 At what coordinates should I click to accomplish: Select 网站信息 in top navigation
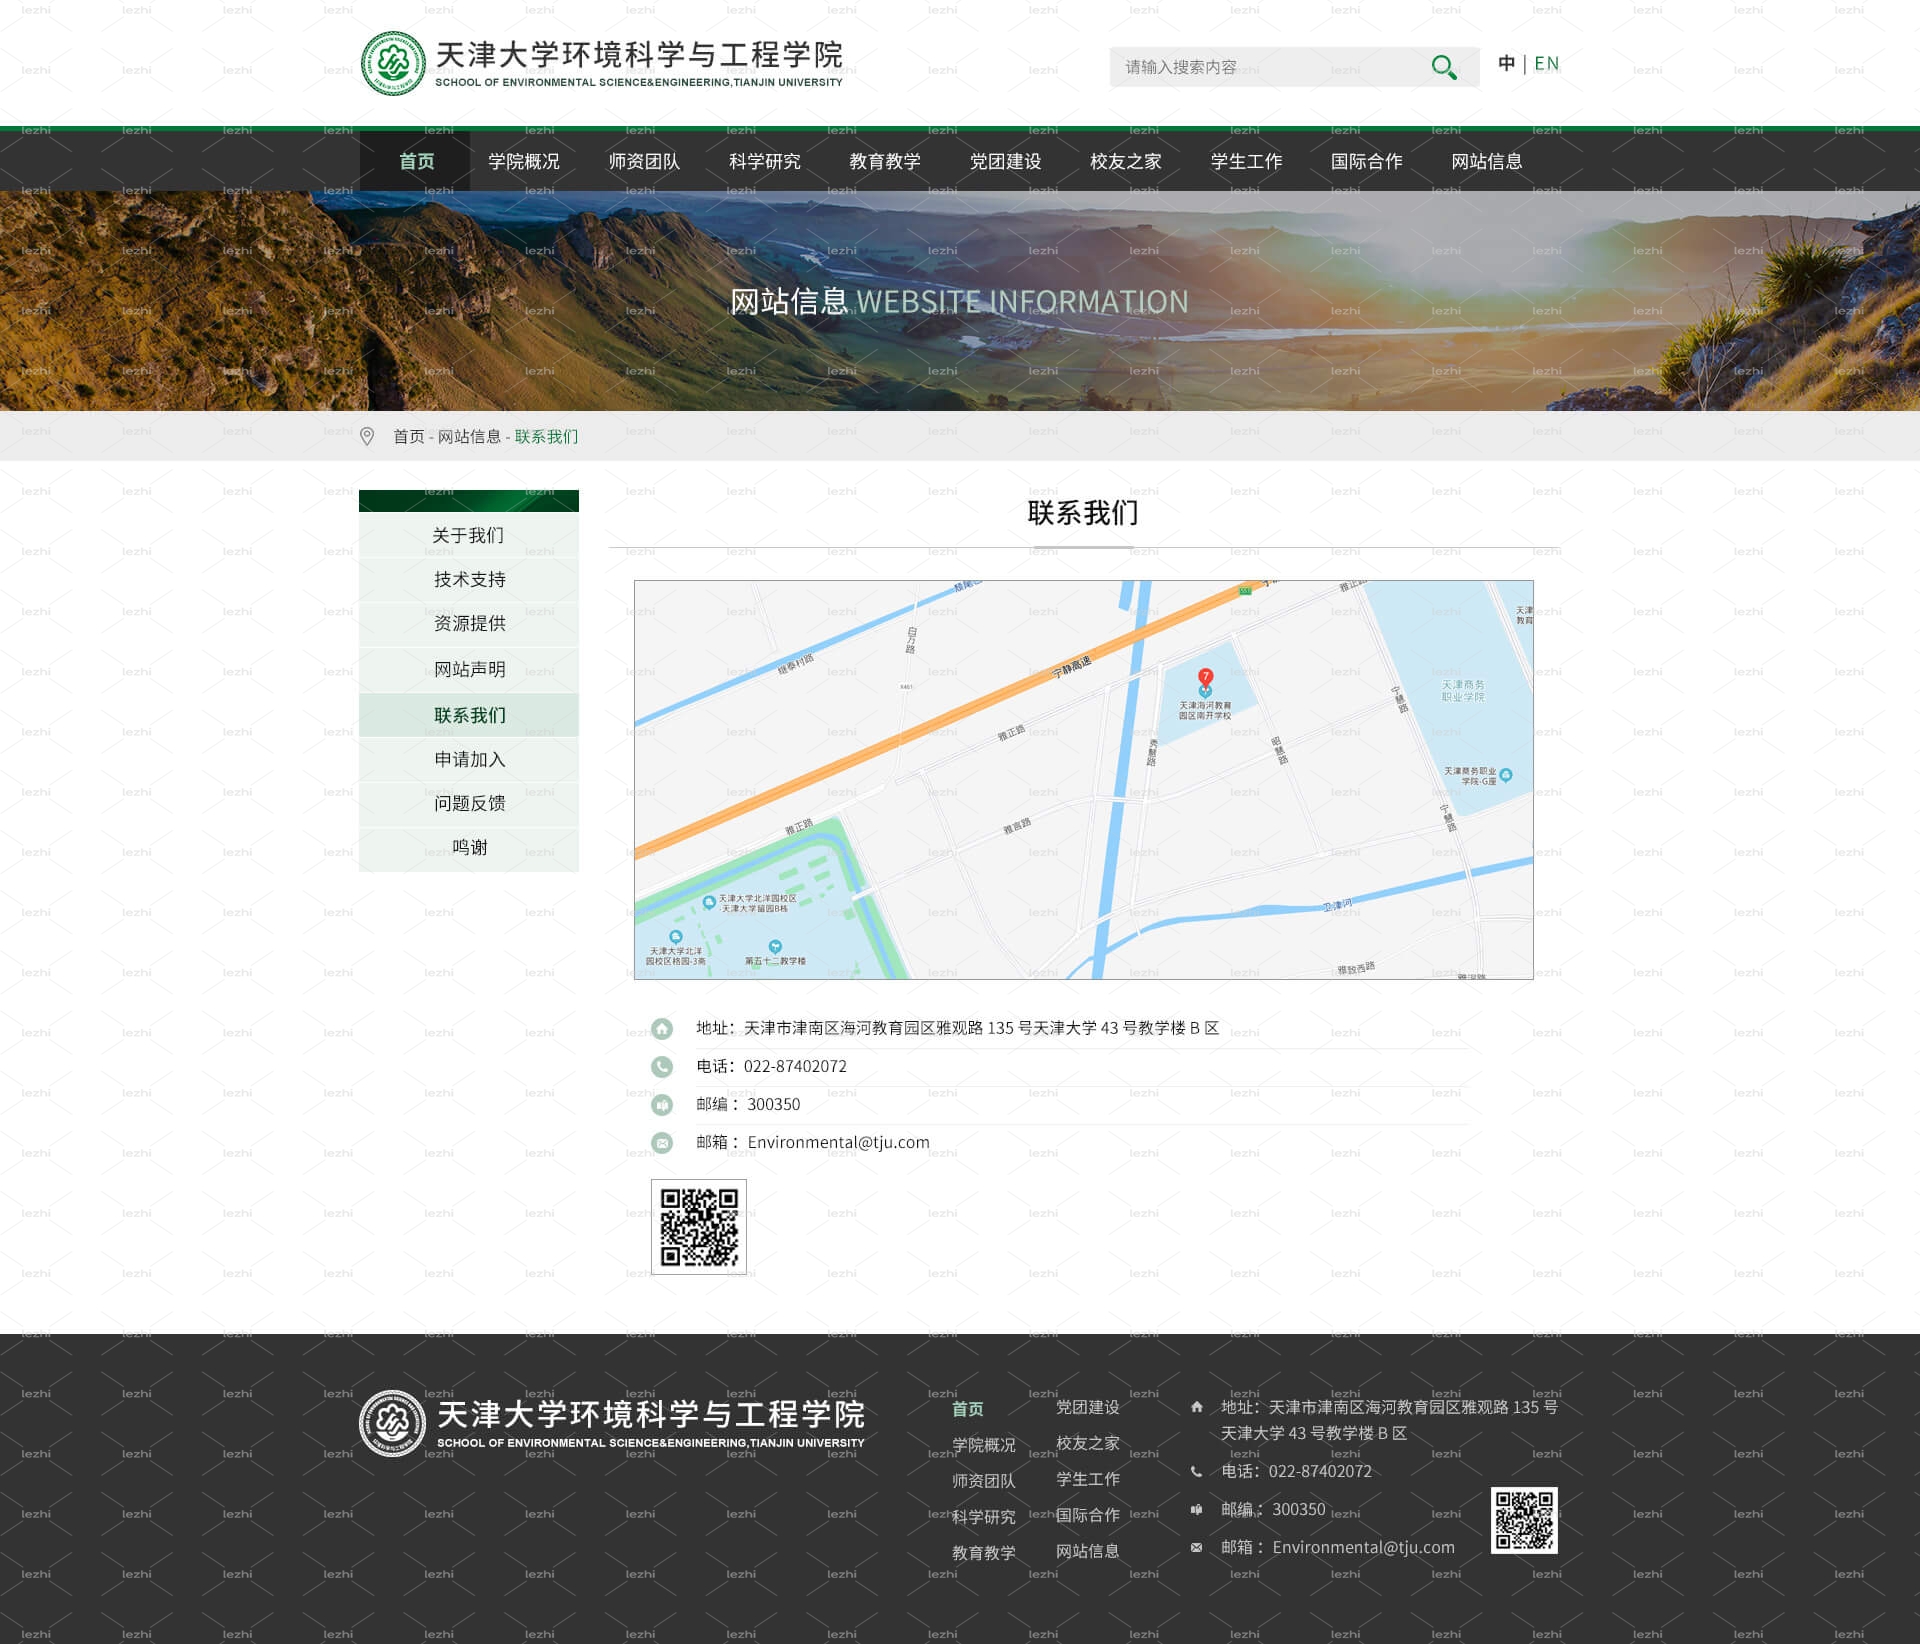coord(1487,161)
